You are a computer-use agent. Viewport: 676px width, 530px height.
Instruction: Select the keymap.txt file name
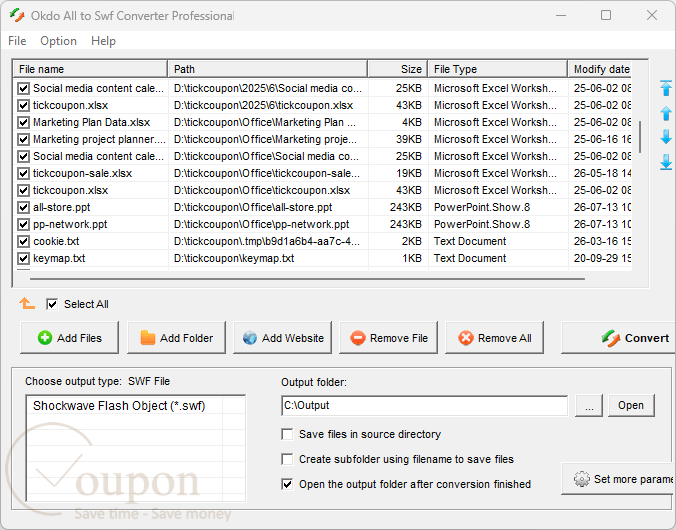tap(59, 258)
